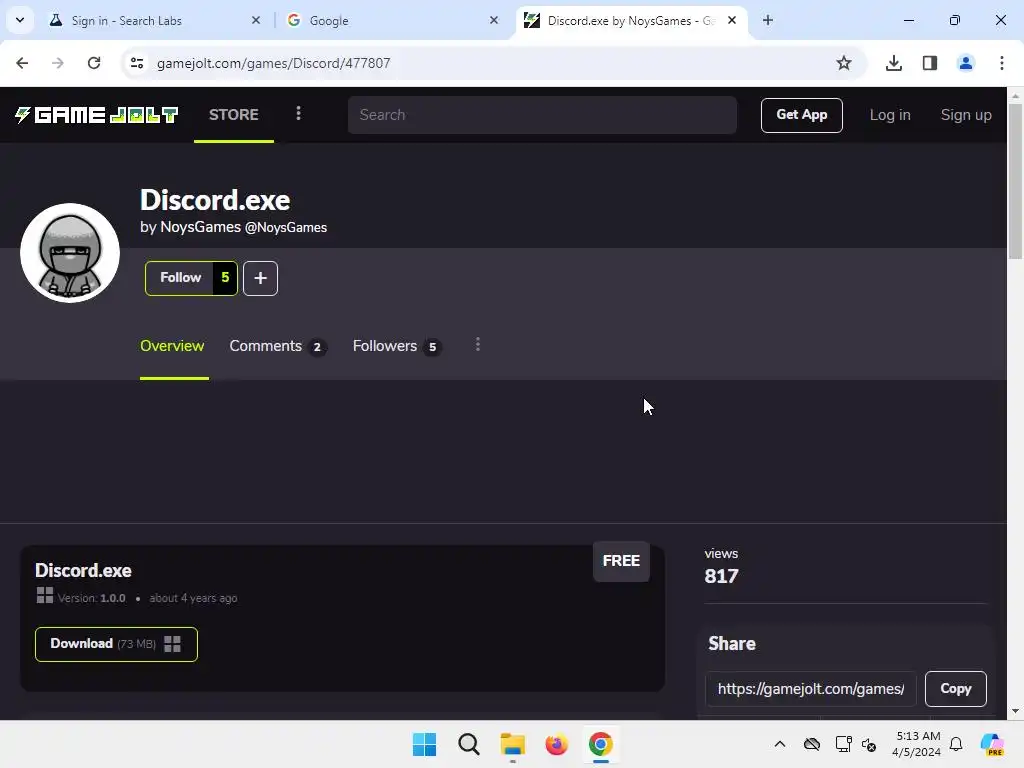
Task: View site information icon in address bar
Action: (x=137, y=63)
